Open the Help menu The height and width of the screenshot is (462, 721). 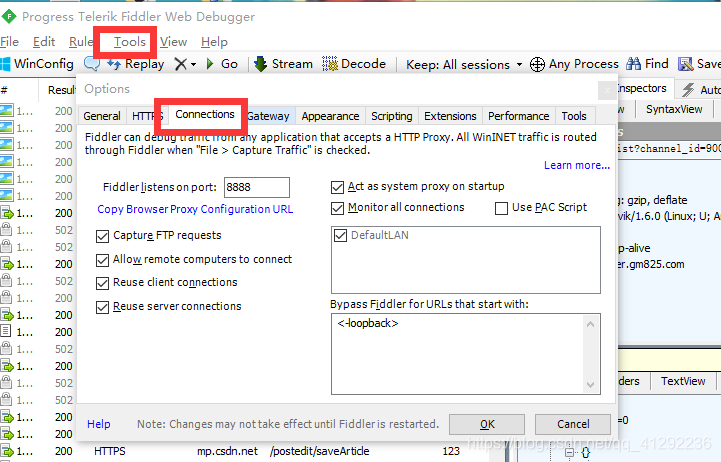[x=214, y=42]
